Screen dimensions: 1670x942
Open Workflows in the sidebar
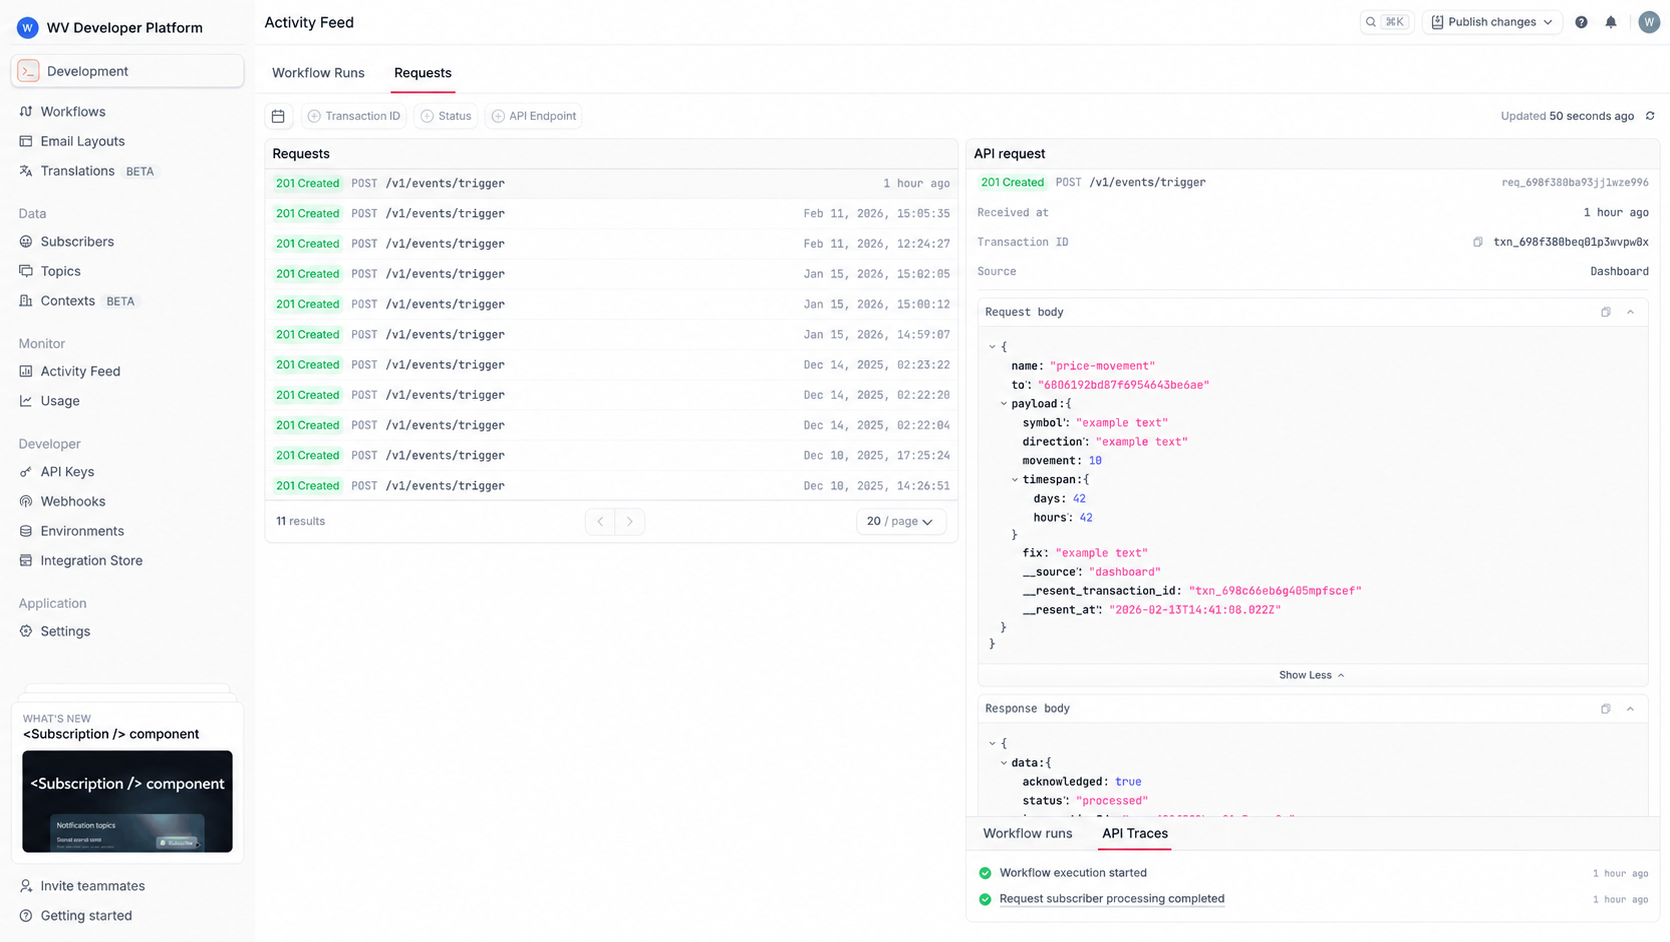pos(72,112)
